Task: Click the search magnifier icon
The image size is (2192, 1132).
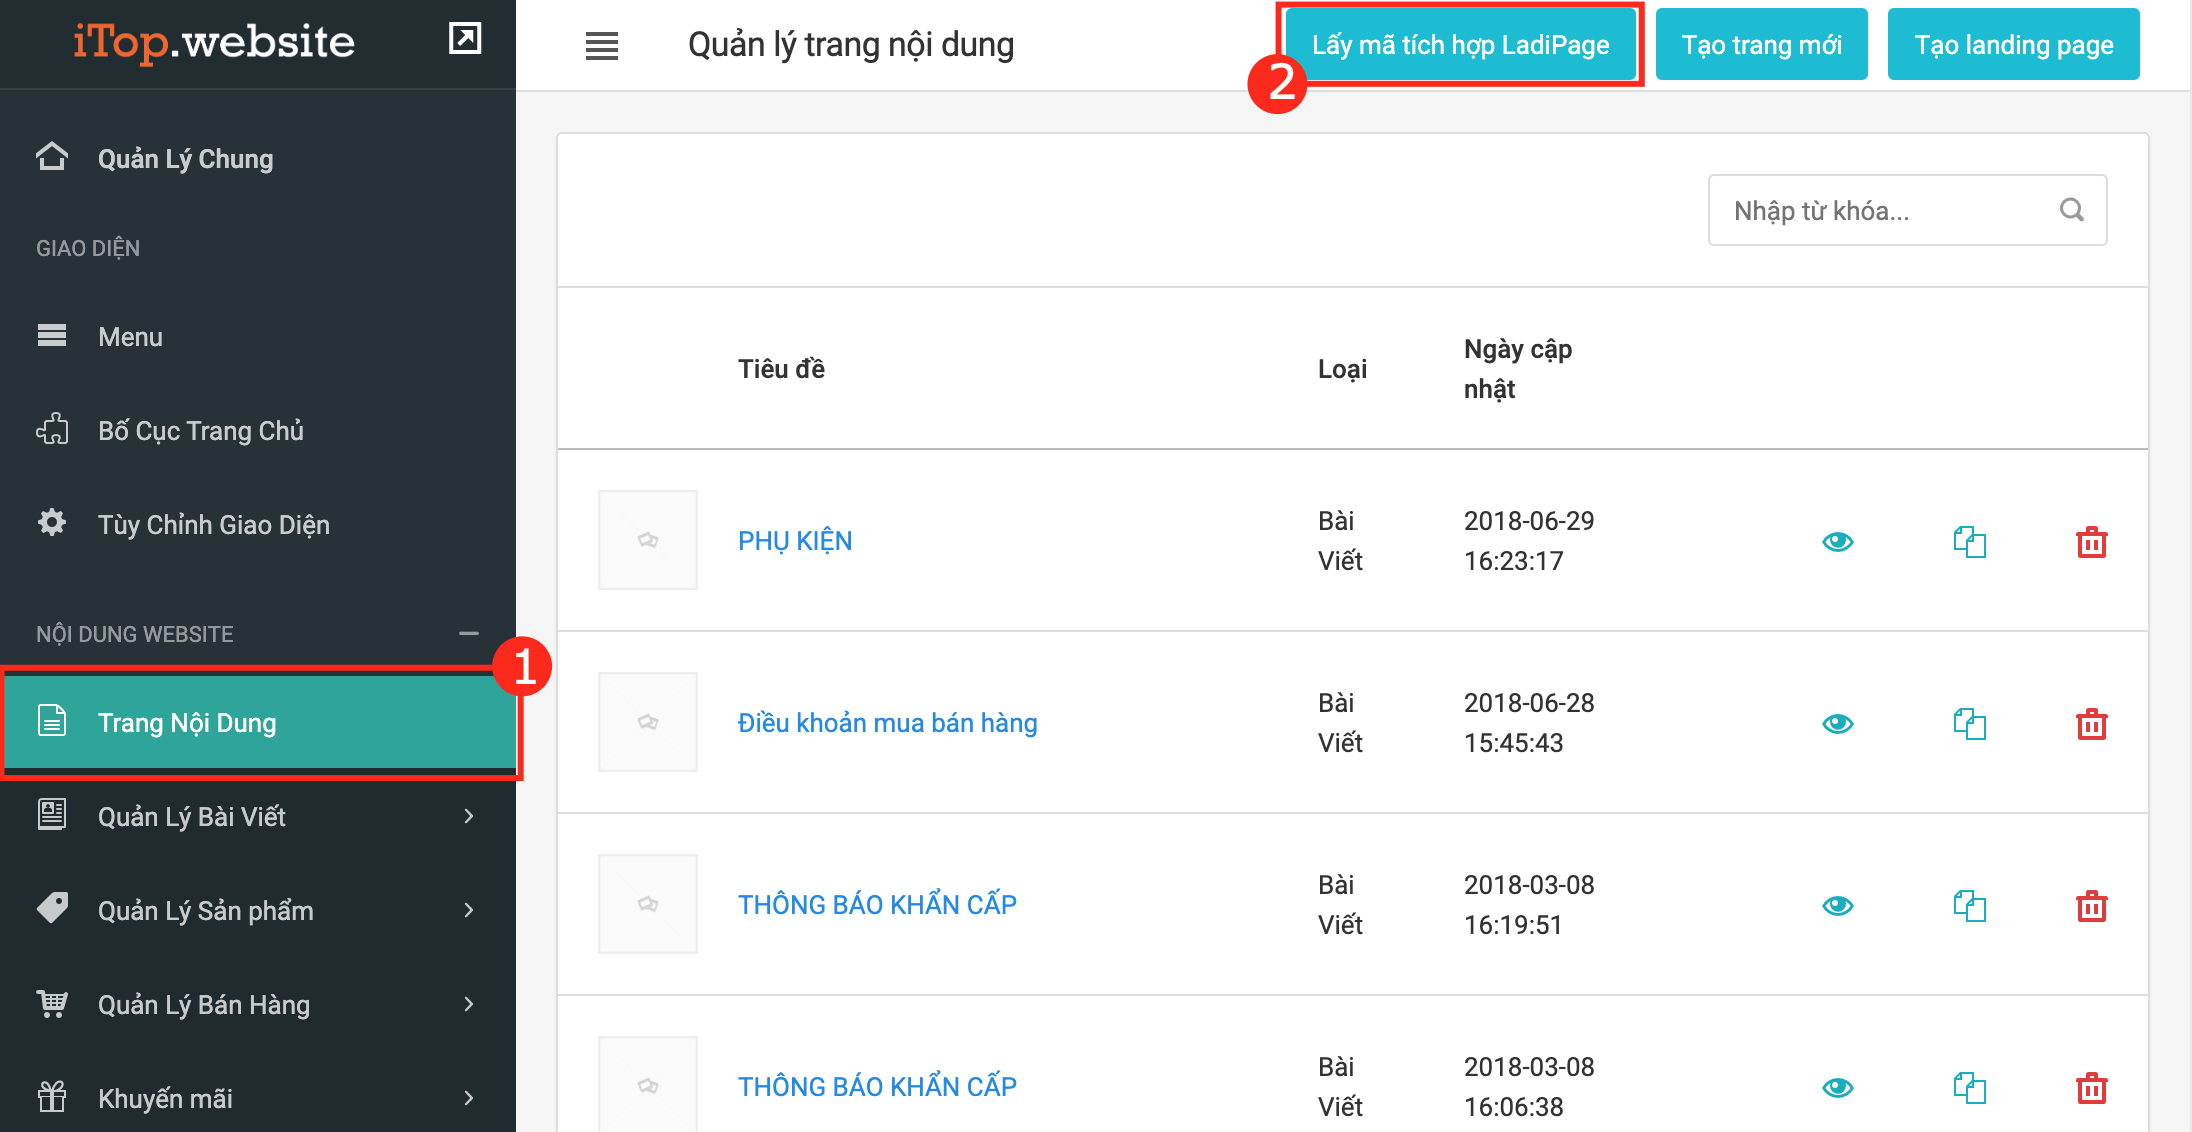Action: point(2071,210)
